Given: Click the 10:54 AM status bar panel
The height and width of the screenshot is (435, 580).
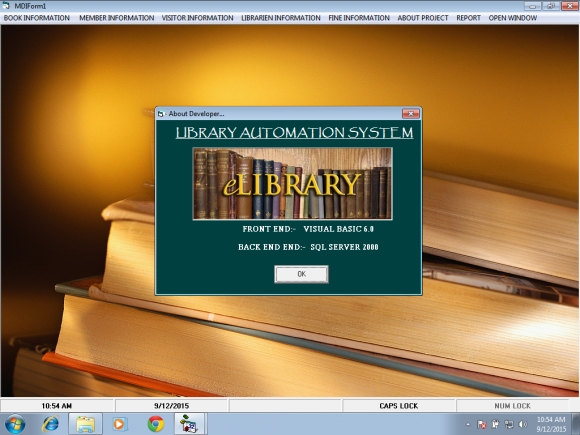Looking at the screenshot, I should click(x=57, y=406).
